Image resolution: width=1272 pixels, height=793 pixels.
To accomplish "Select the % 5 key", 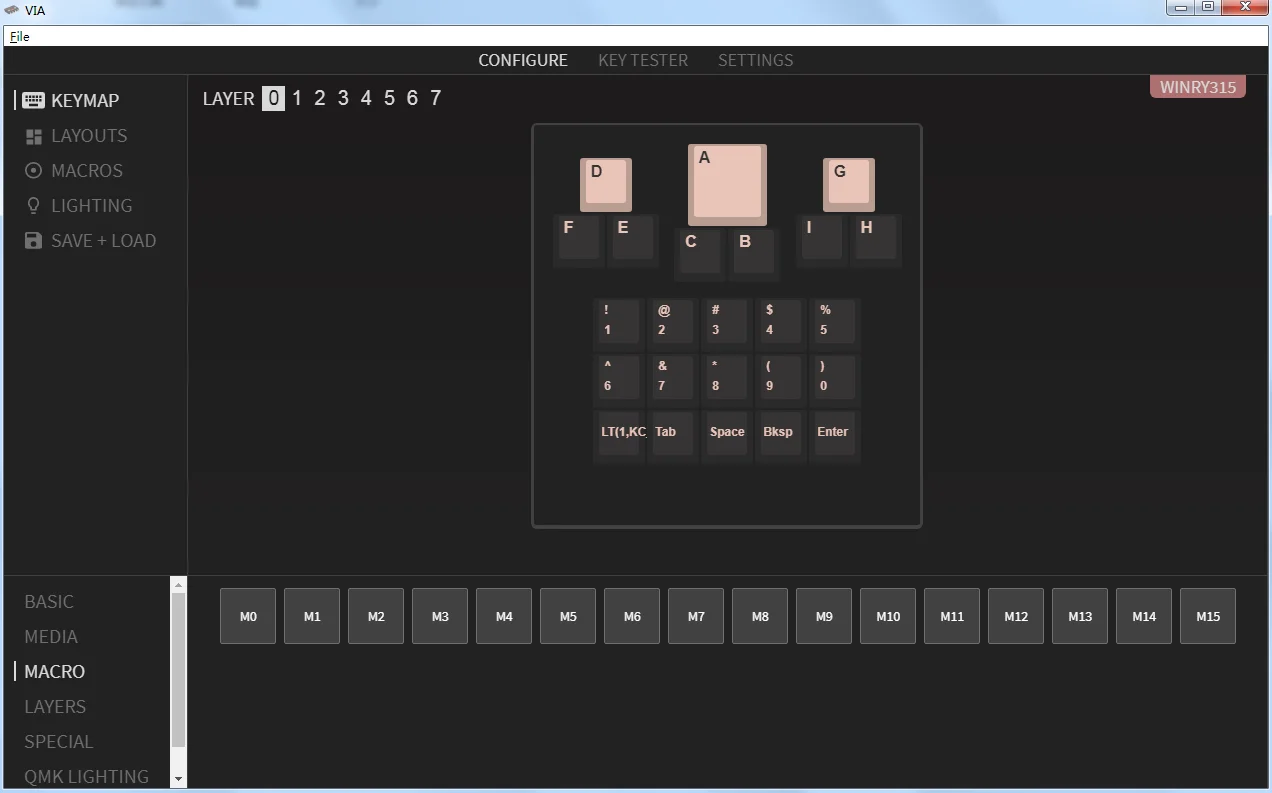I will coord(835,323).
